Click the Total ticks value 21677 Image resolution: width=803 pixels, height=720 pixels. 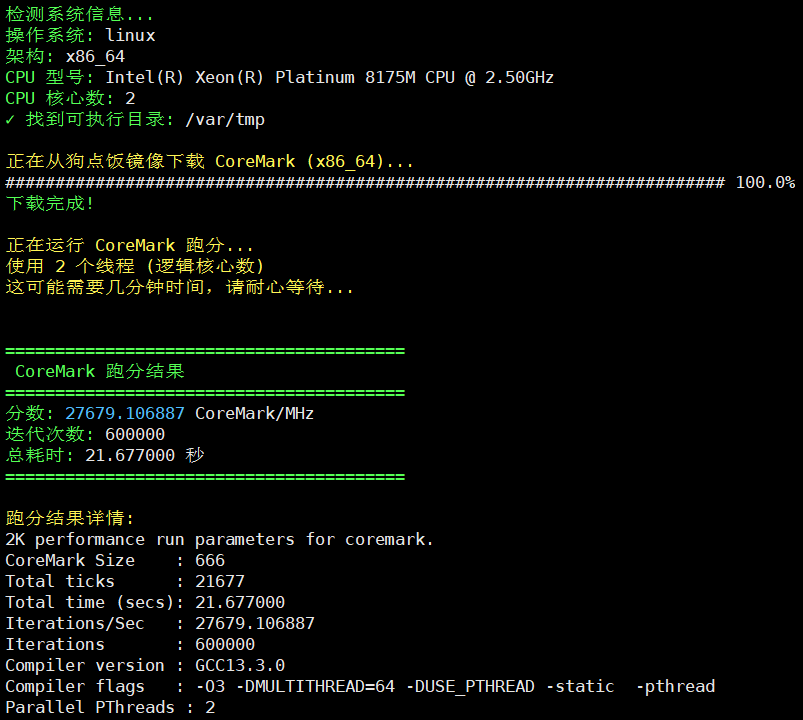click(220, 581)
